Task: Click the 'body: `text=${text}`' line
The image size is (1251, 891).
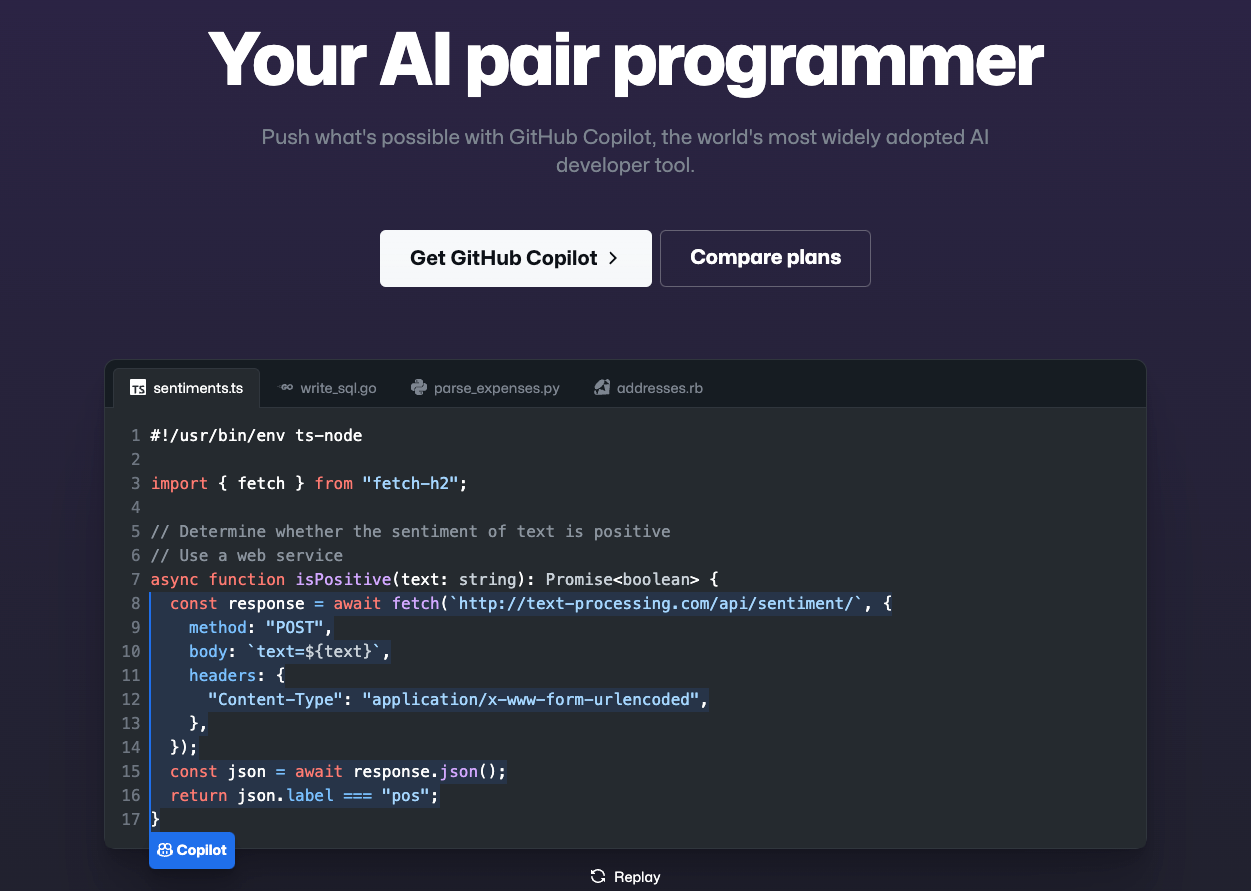Action: 289,651
